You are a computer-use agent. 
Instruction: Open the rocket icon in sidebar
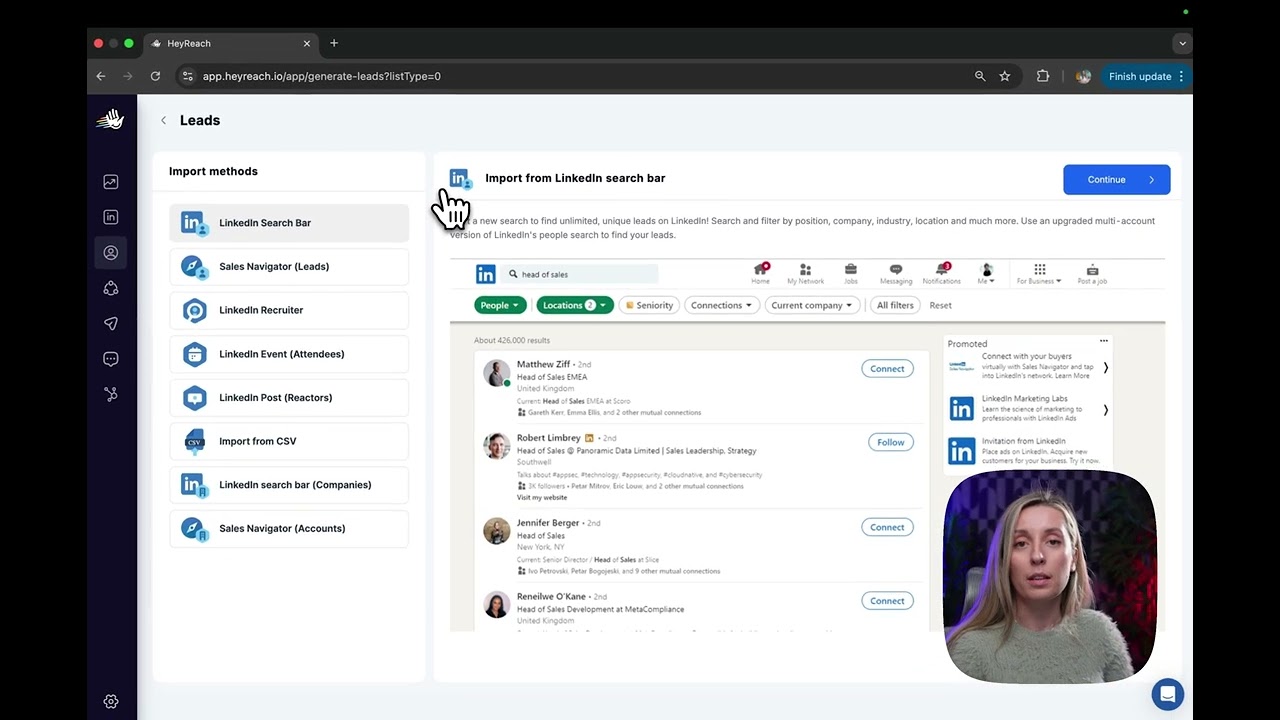[x=111, y=288]
